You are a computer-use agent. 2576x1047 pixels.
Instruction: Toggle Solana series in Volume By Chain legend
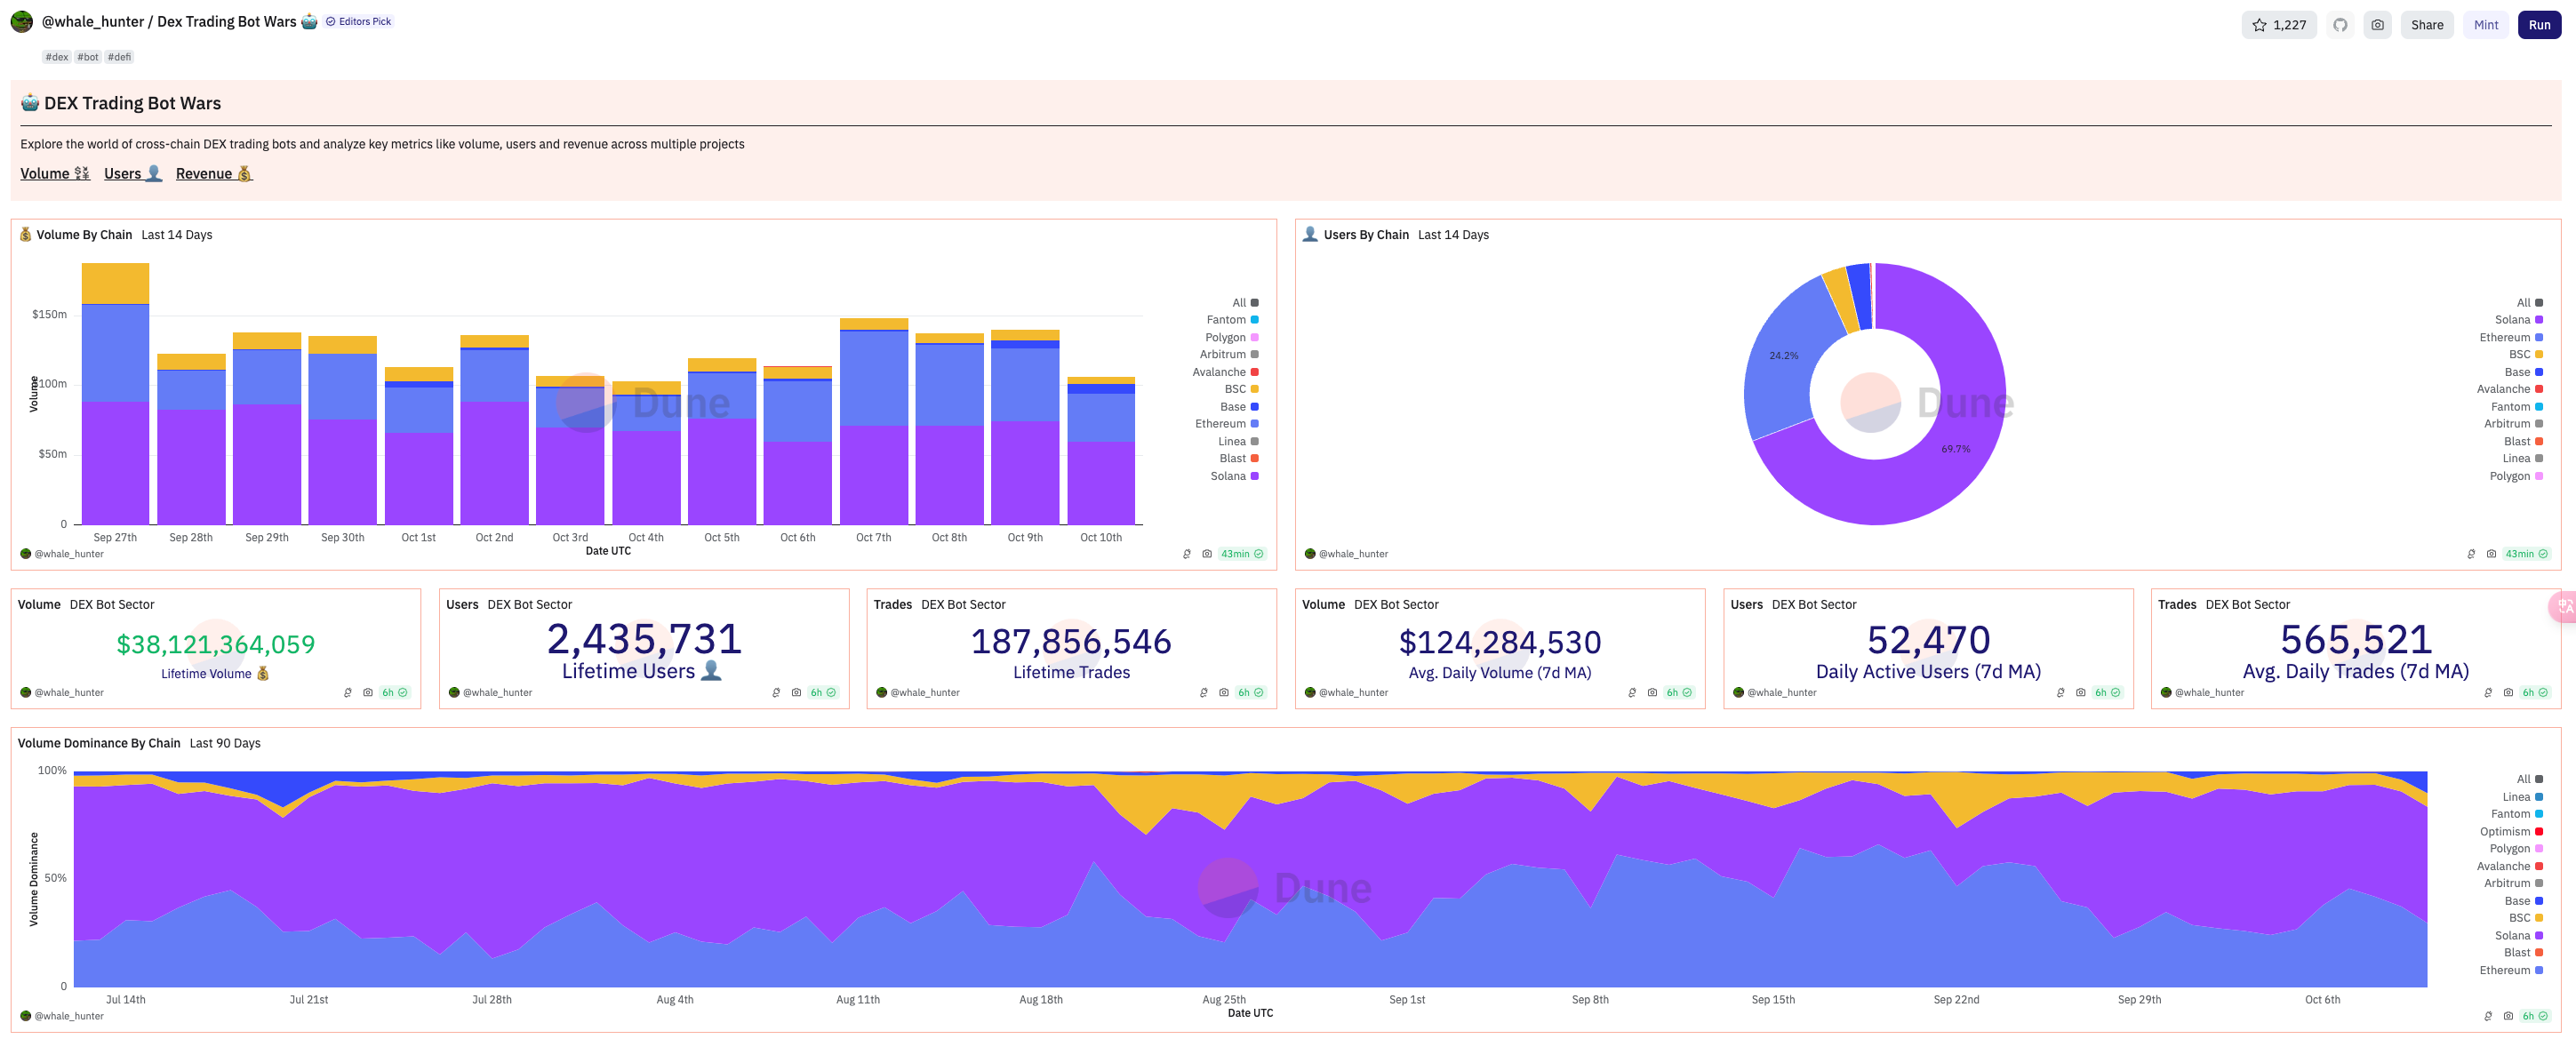1234,476
